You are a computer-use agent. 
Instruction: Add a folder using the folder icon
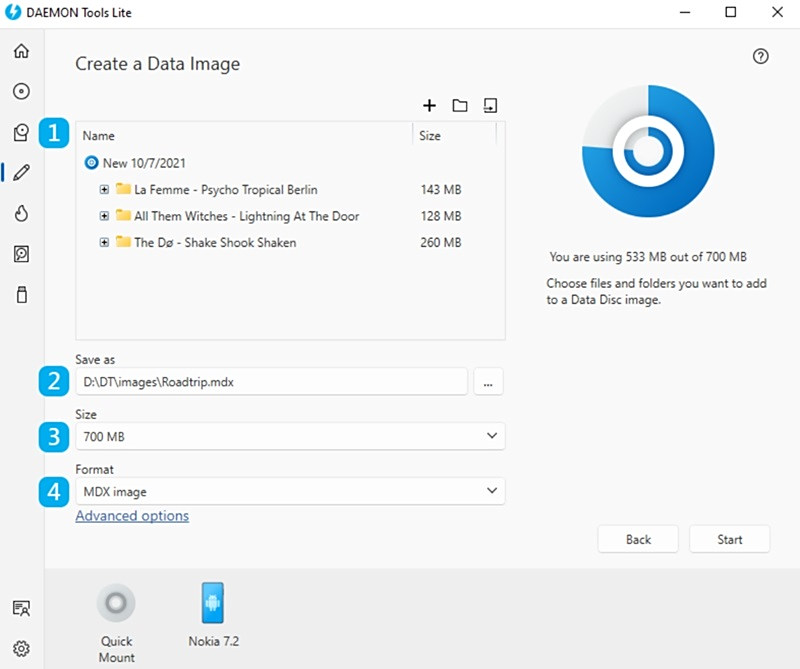(x=461, y=105)
